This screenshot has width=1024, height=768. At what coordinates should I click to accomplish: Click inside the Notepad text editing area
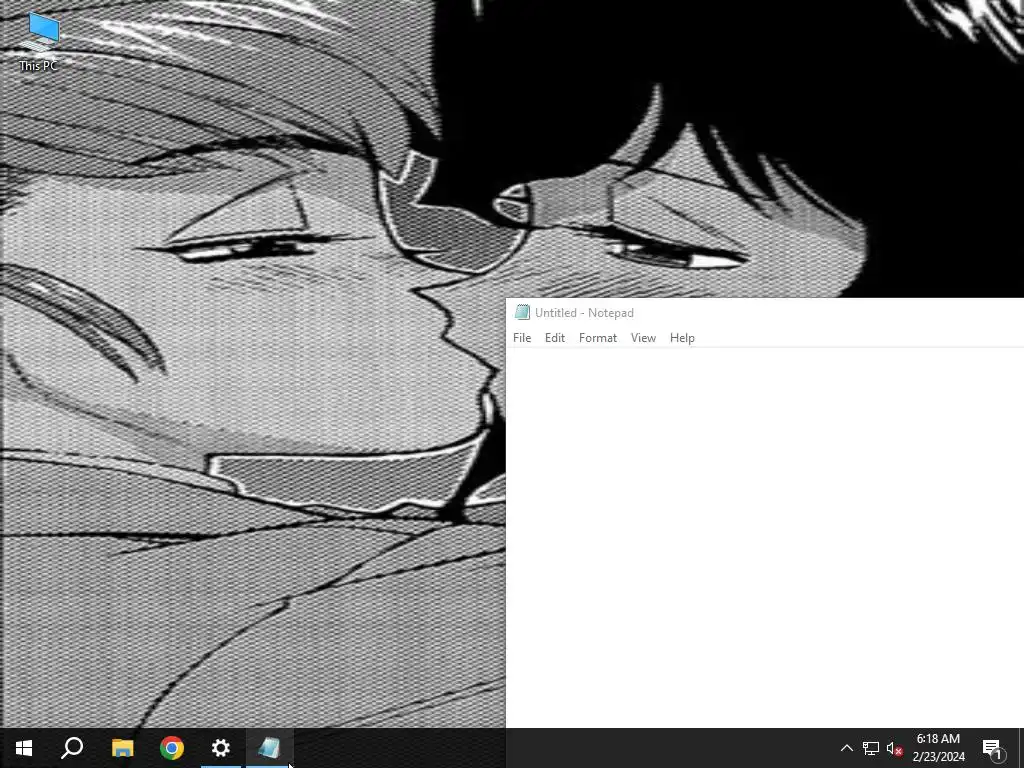click(765, 537)
